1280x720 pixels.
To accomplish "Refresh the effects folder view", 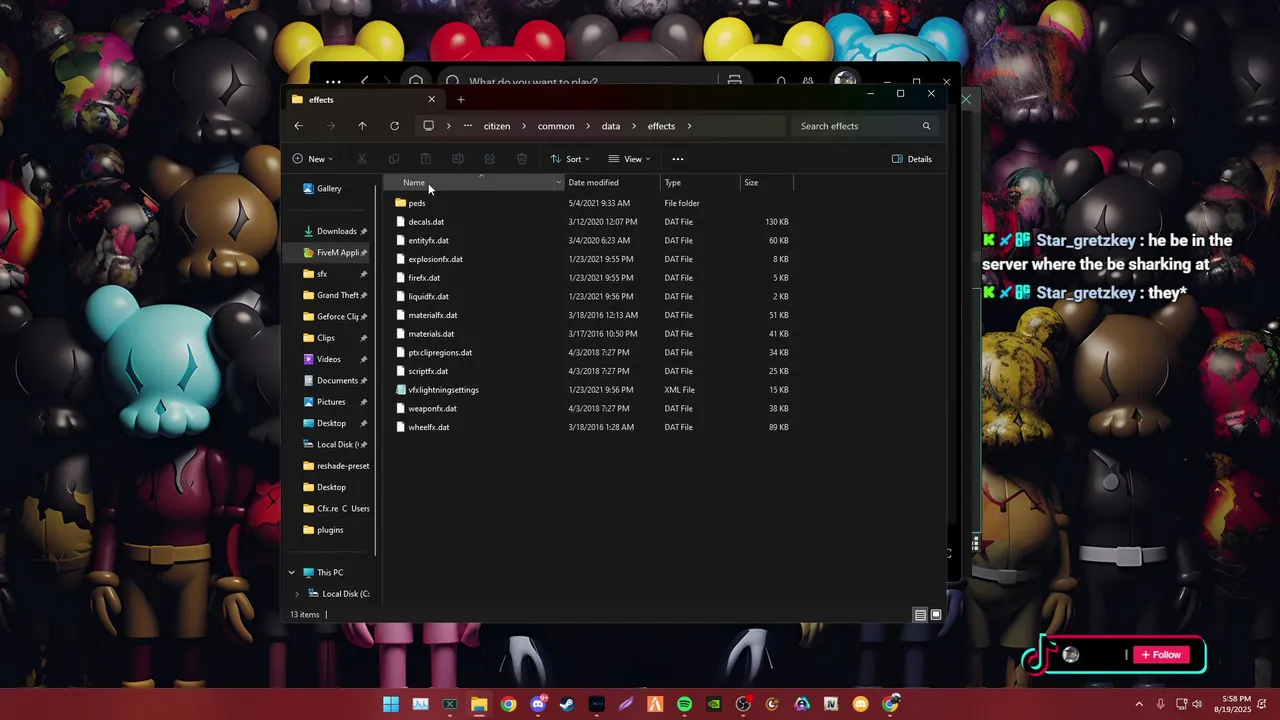I will pyautogui.click(x=394, y=126).
